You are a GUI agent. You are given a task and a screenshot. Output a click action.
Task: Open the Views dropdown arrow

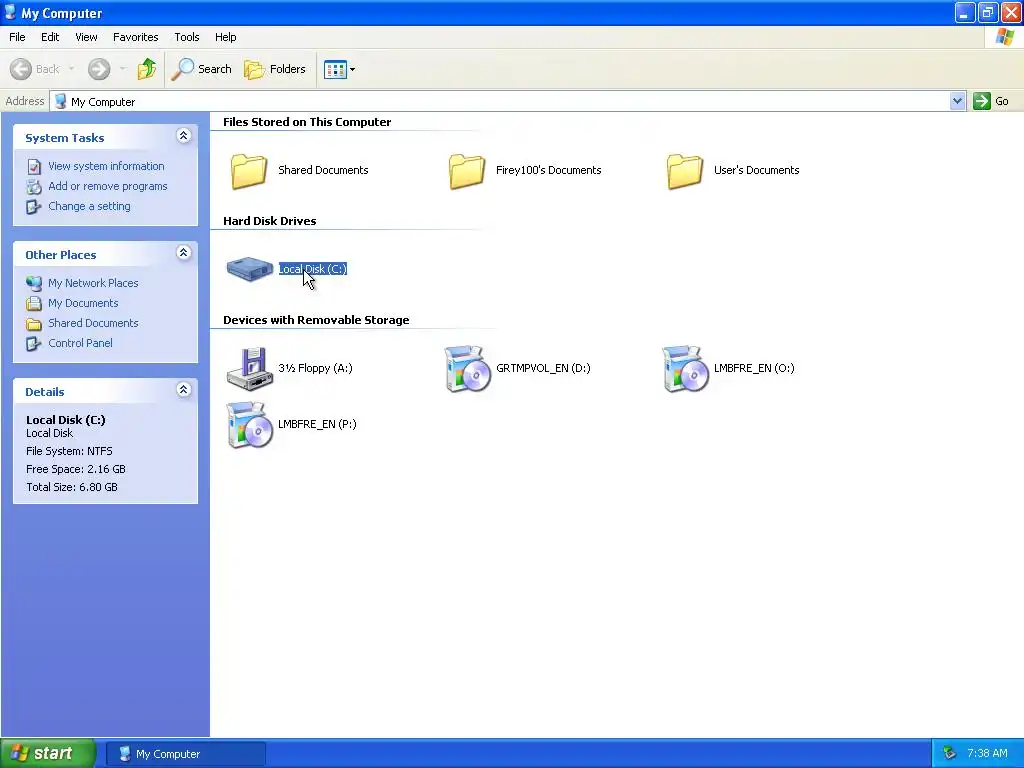click(353, 69)
